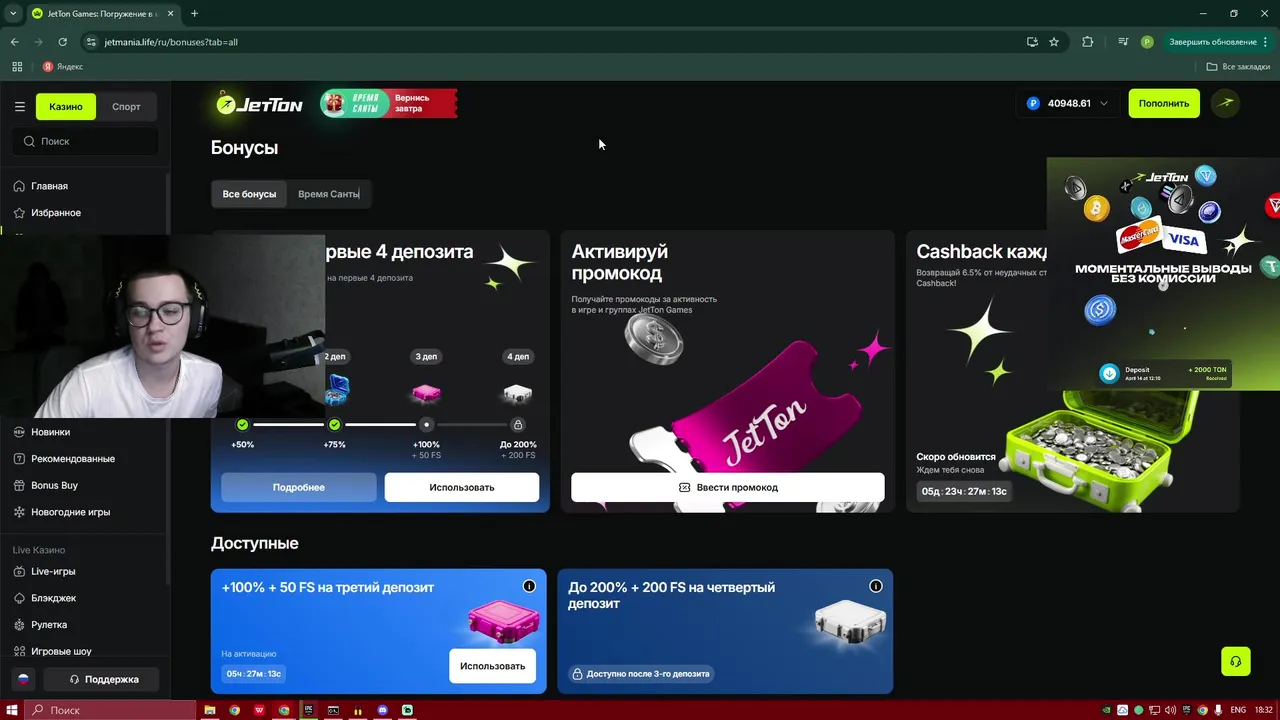The image size is (1280, 720).
Task: Open the hamburger sidebar menu
Action: 19,106
